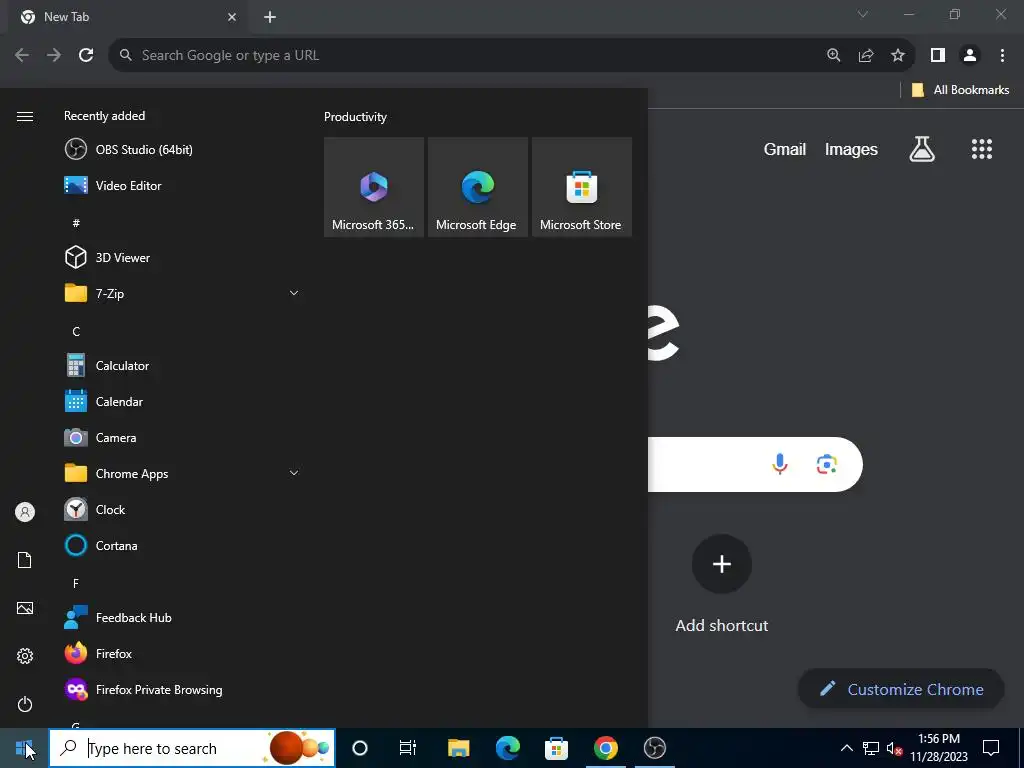Image resolution: width=1024 pixels, height=768 pixels.
Task: Open the Clock app
Action: tap(182, 509)
